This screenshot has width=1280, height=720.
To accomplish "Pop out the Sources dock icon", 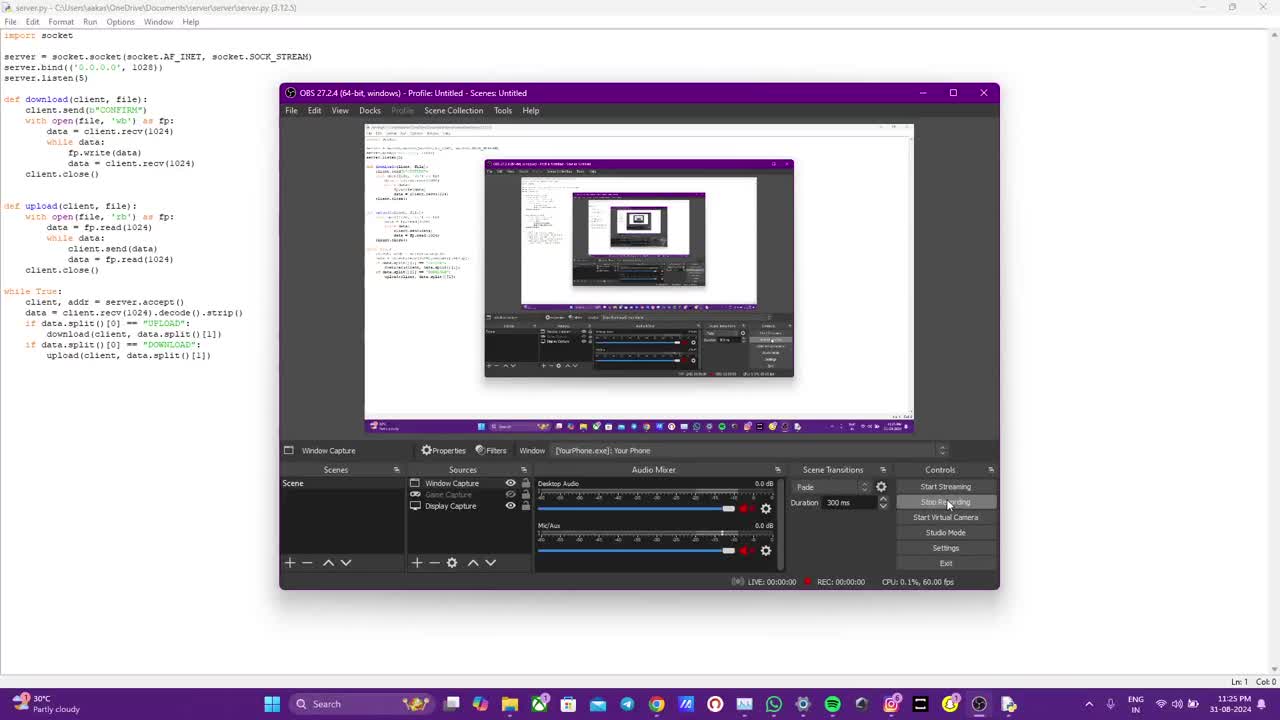I will (523, 470).
